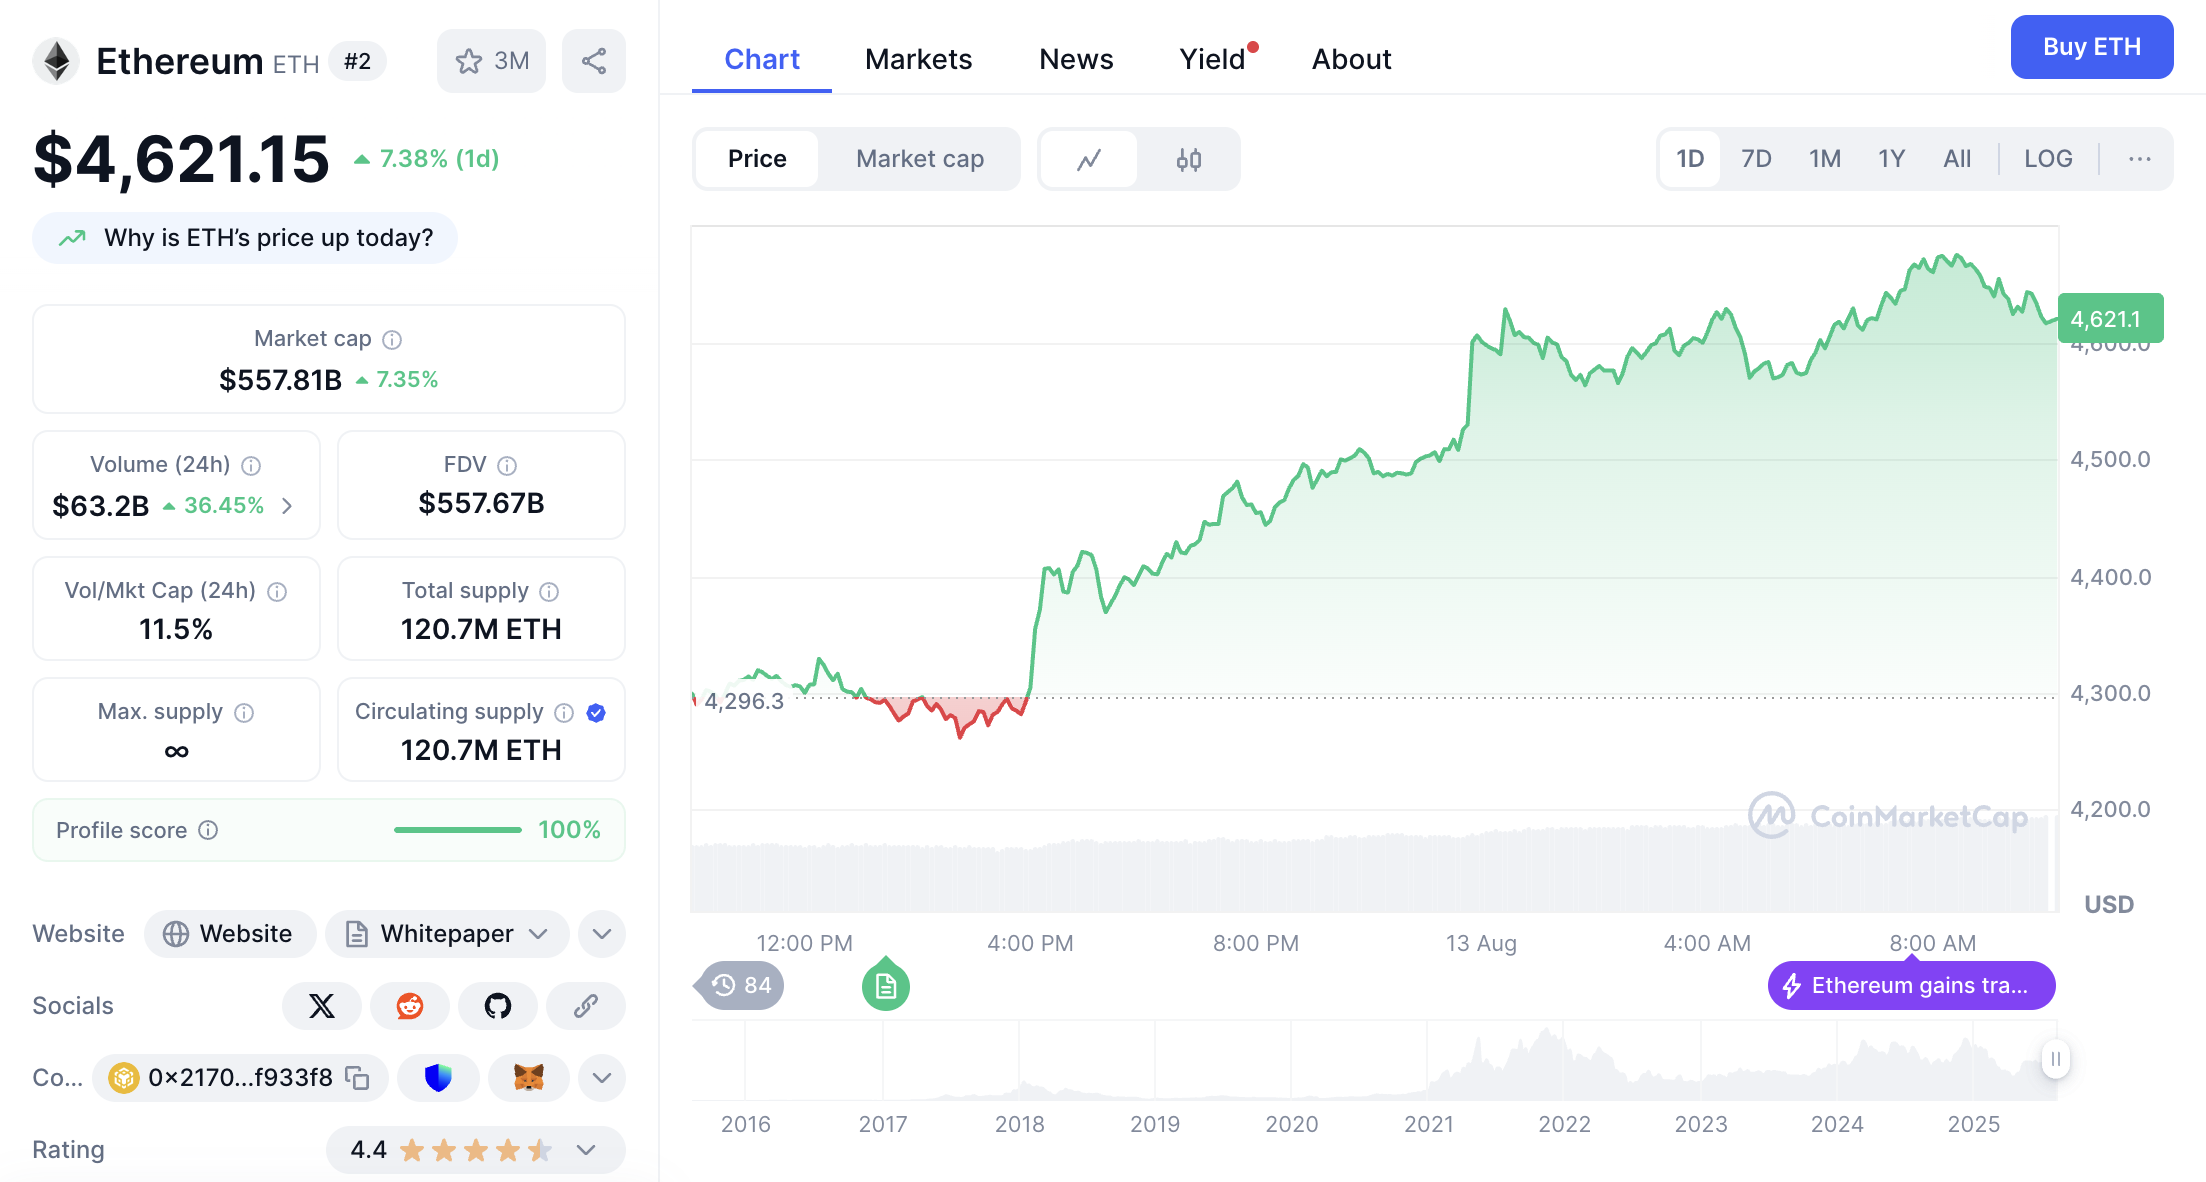Open the Yield tab
Image resolution: width=2206 pixels, height=1182 pixels.
1213,60
